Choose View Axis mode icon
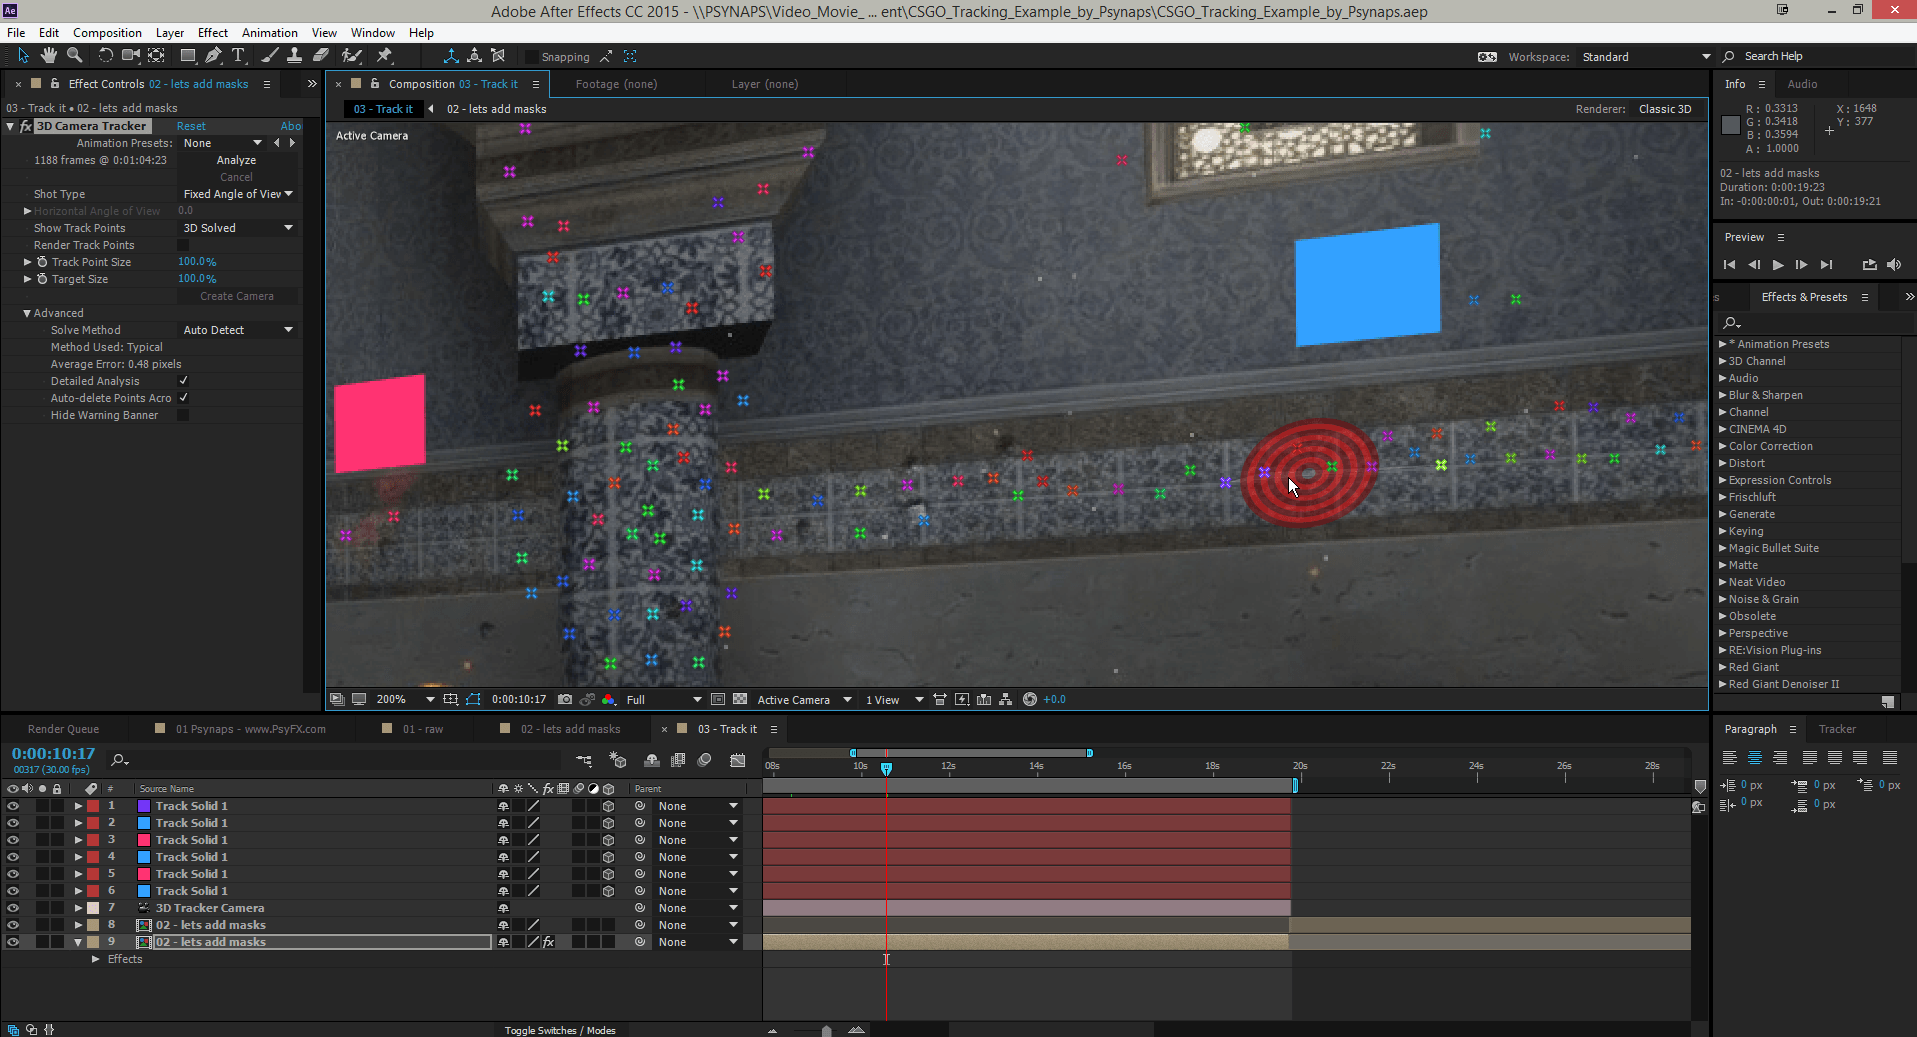Viewport: 1917px width, 1037px height. pos(498,56)
